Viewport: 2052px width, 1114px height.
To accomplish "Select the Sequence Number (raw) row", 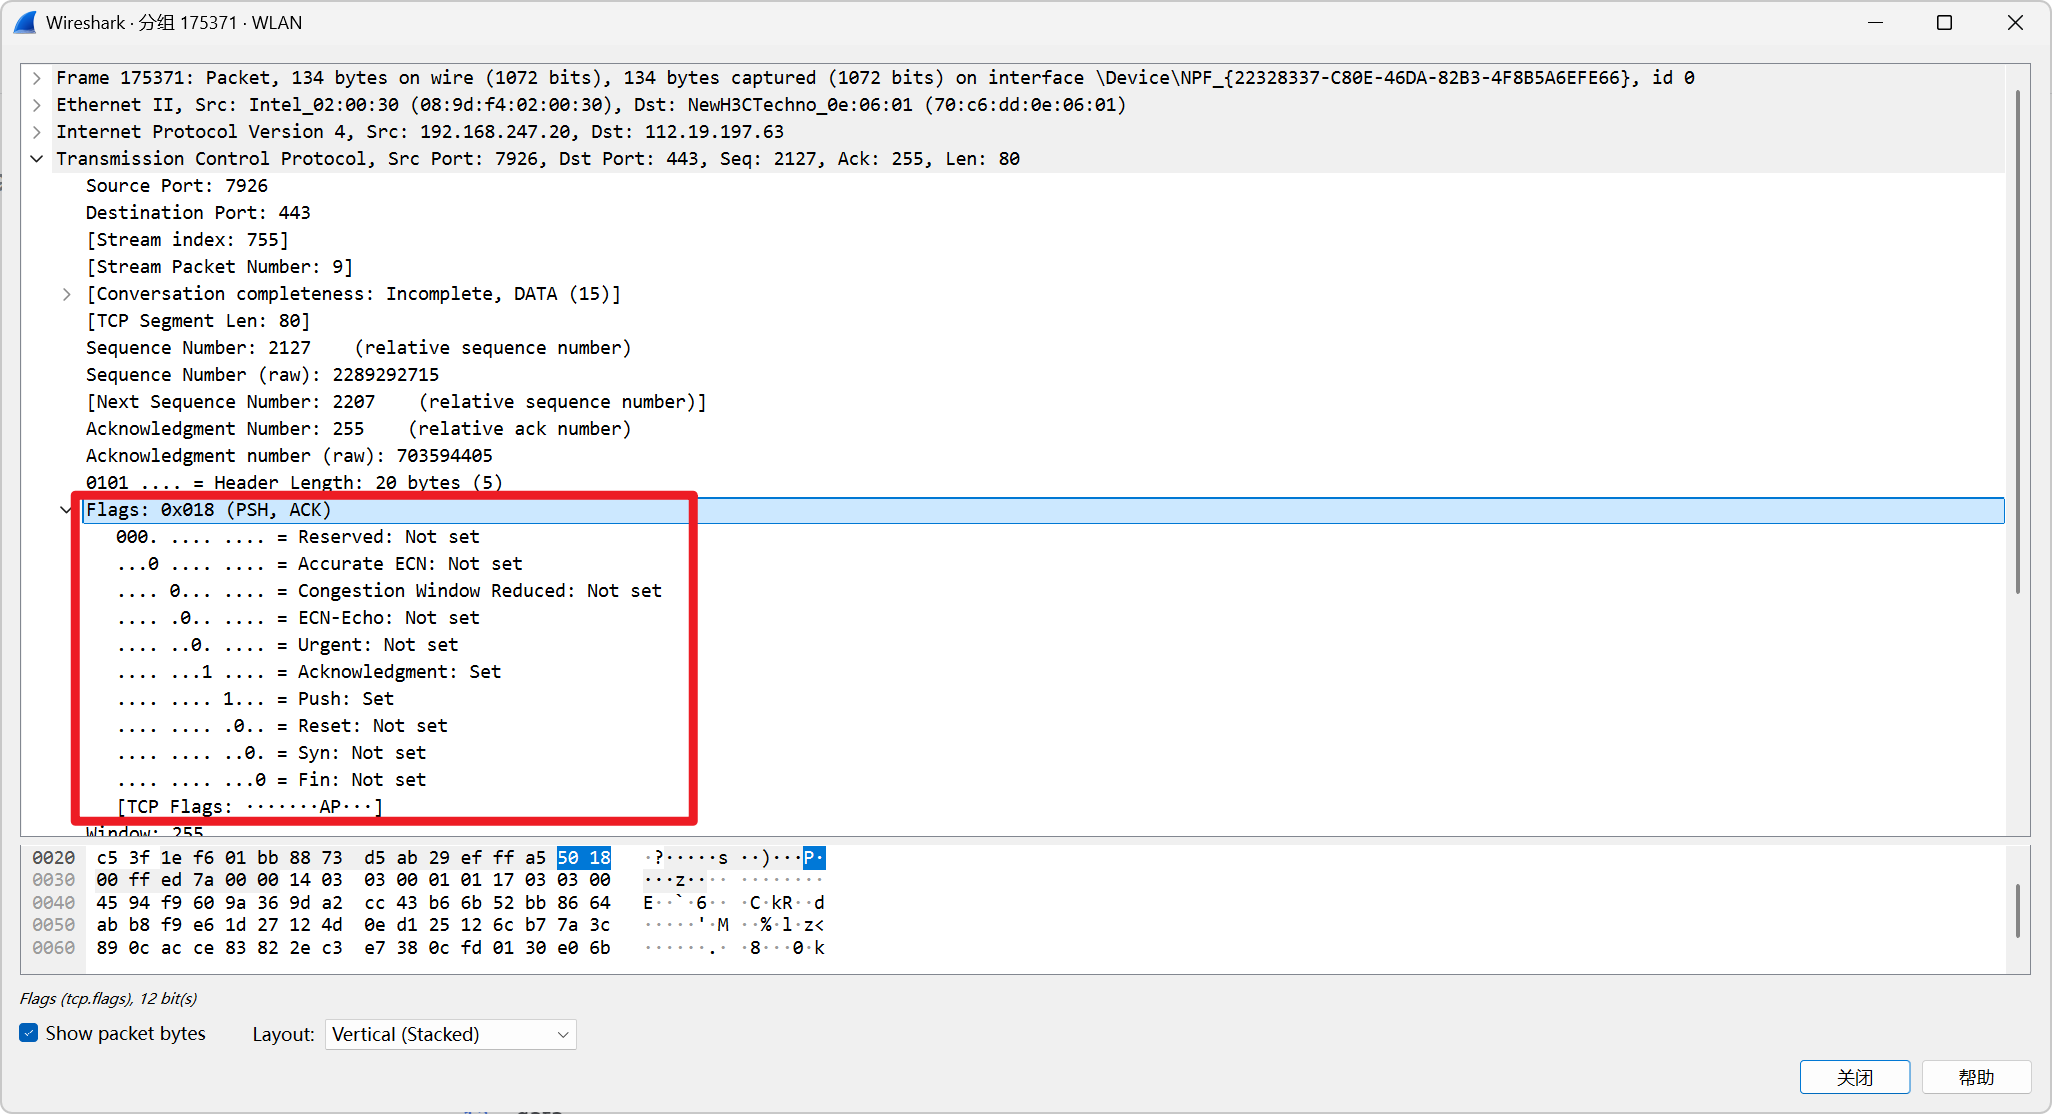I will [262, 375].
